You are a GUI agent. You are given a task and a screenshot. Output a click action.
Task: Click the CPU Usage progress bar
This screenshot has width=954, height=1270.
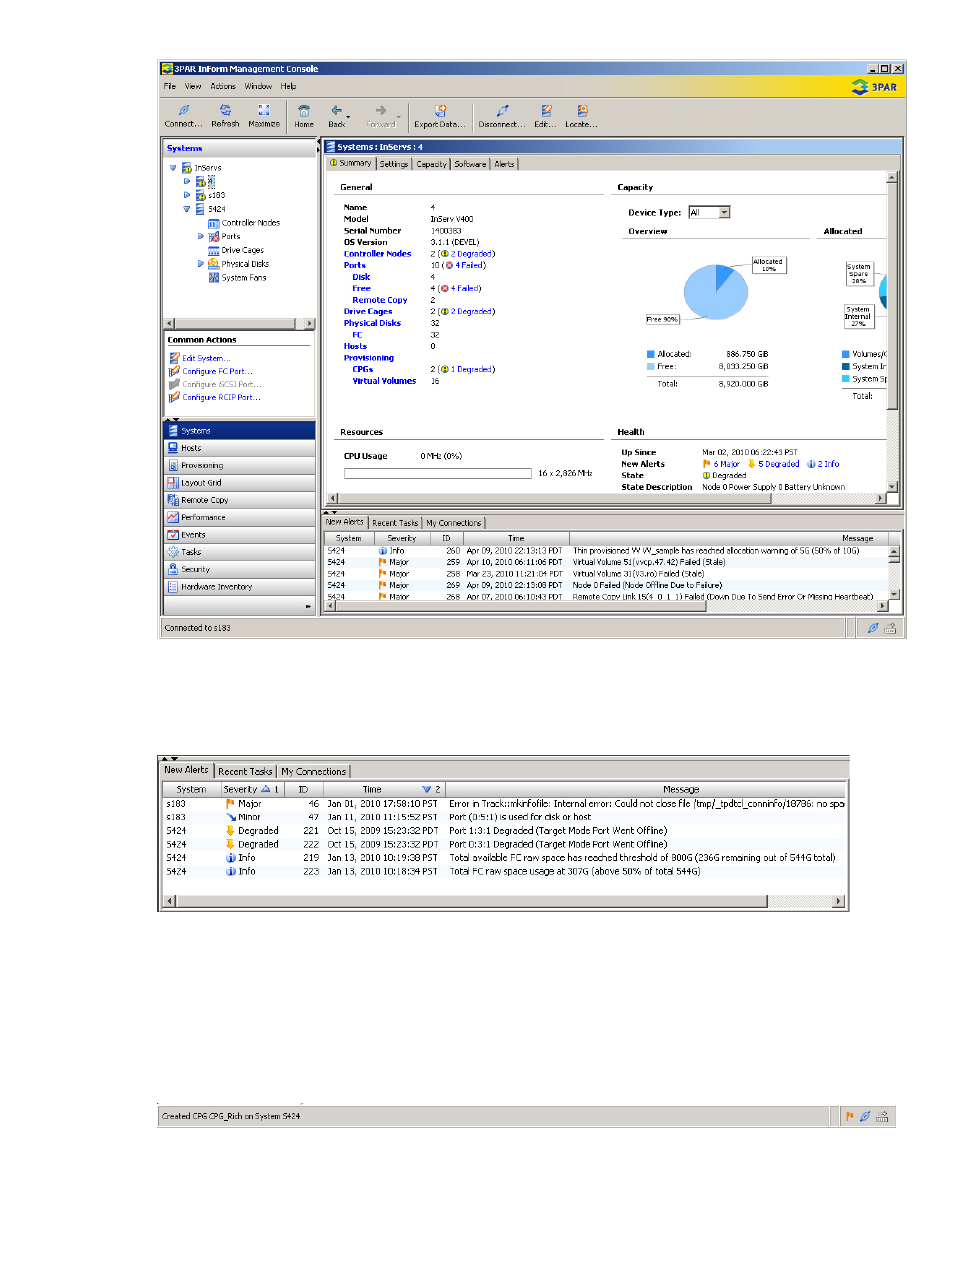point(438,474)
